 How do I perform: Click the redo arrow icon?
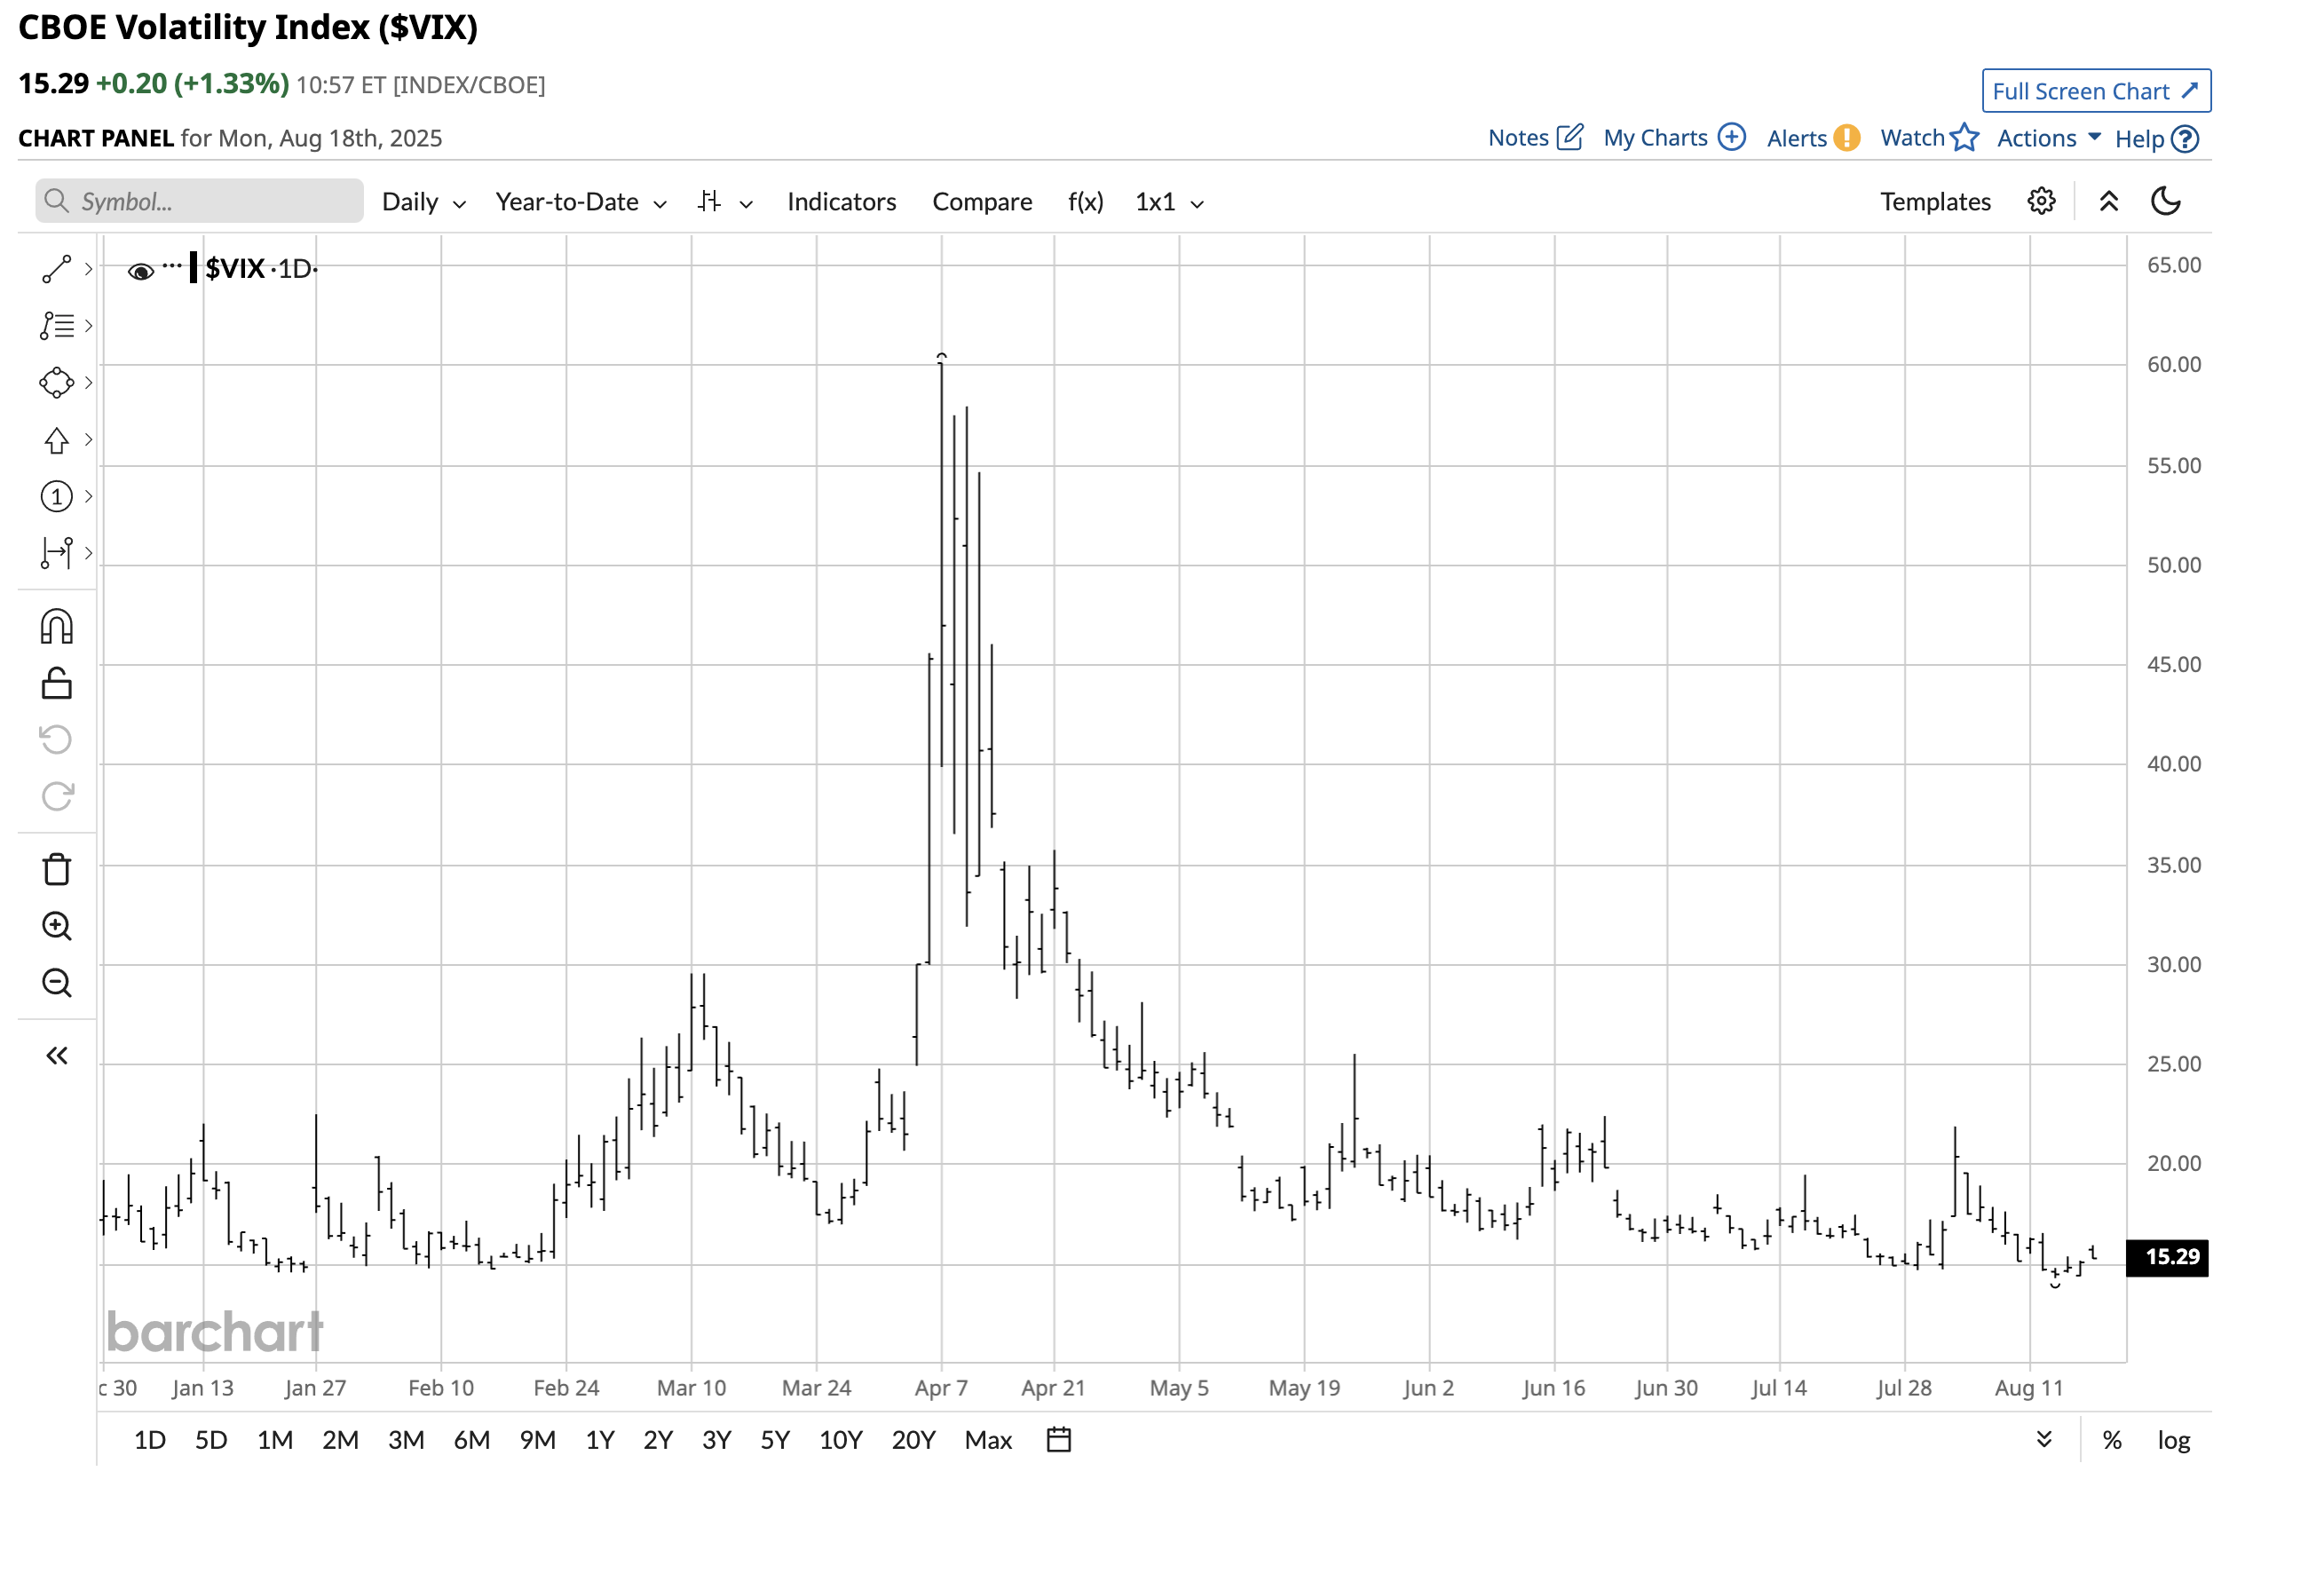coord(56,797)
